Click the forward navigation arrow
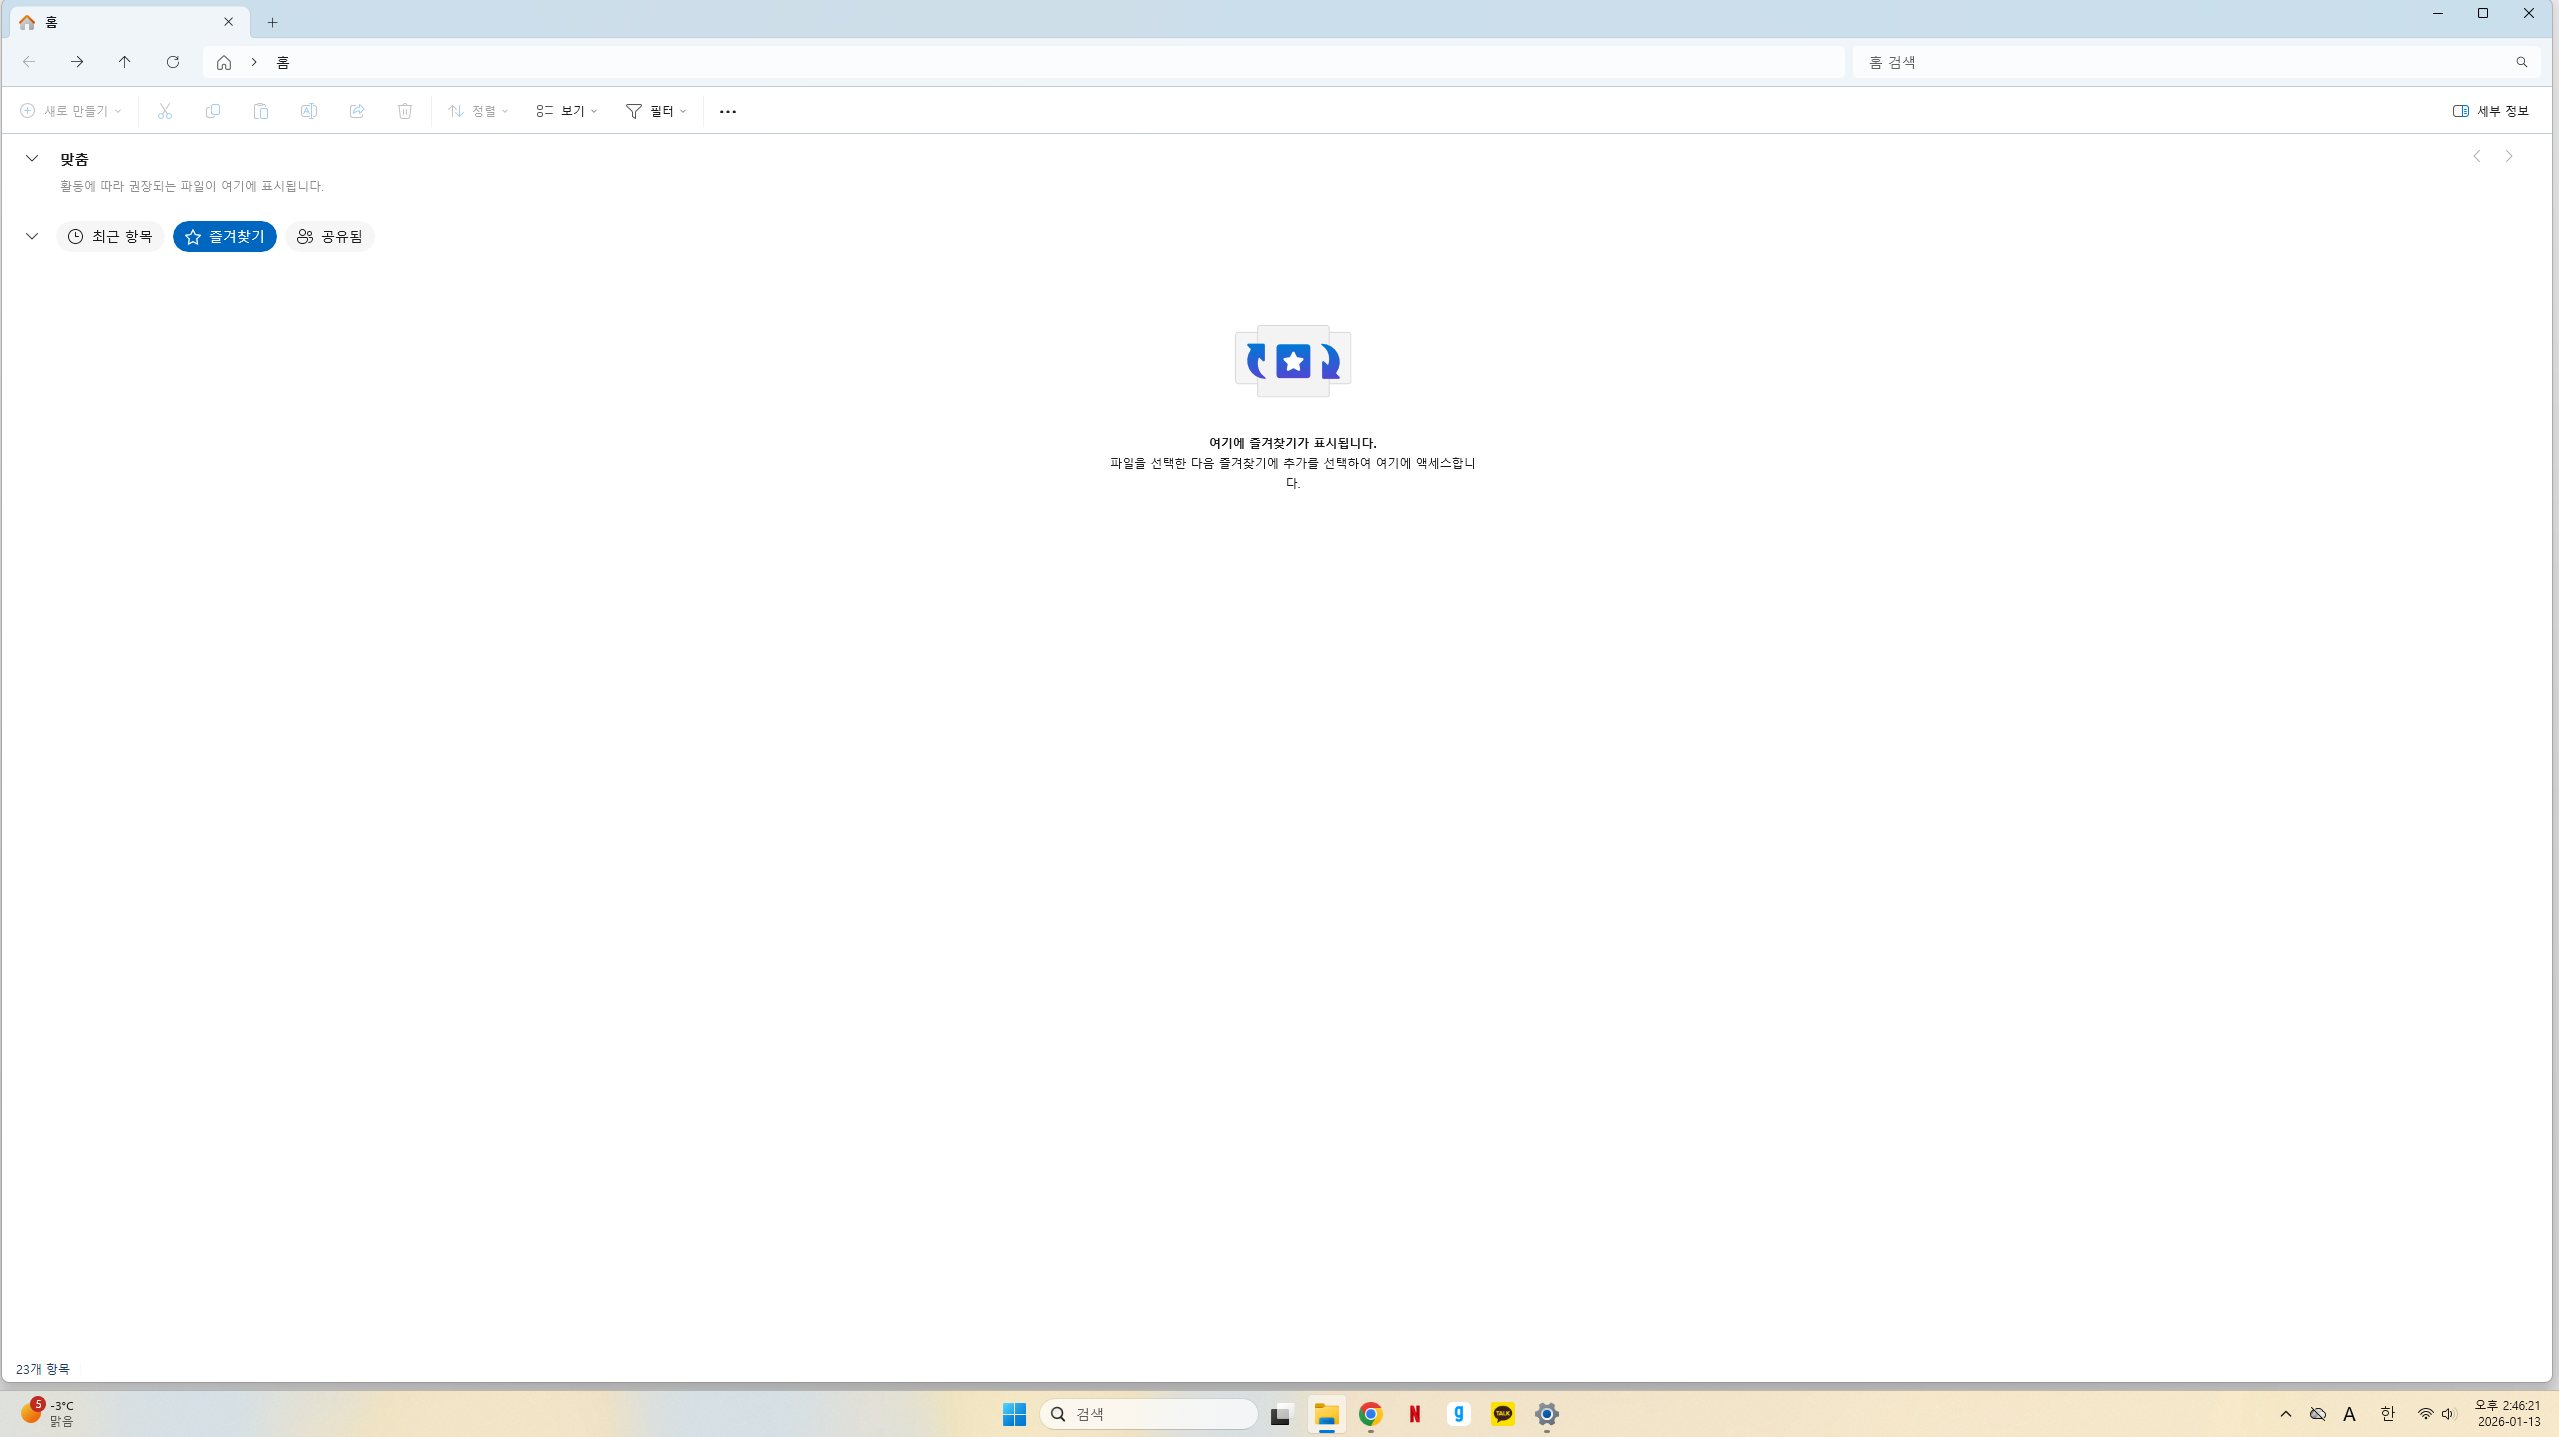 [x=77, y=62]
